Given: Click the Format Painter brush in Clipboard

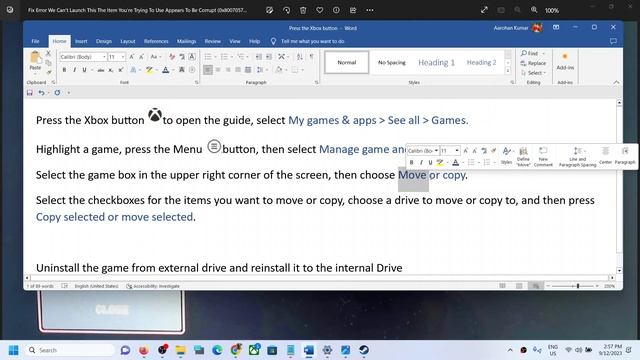Looking at the screenshot, I should pos(49,72).
